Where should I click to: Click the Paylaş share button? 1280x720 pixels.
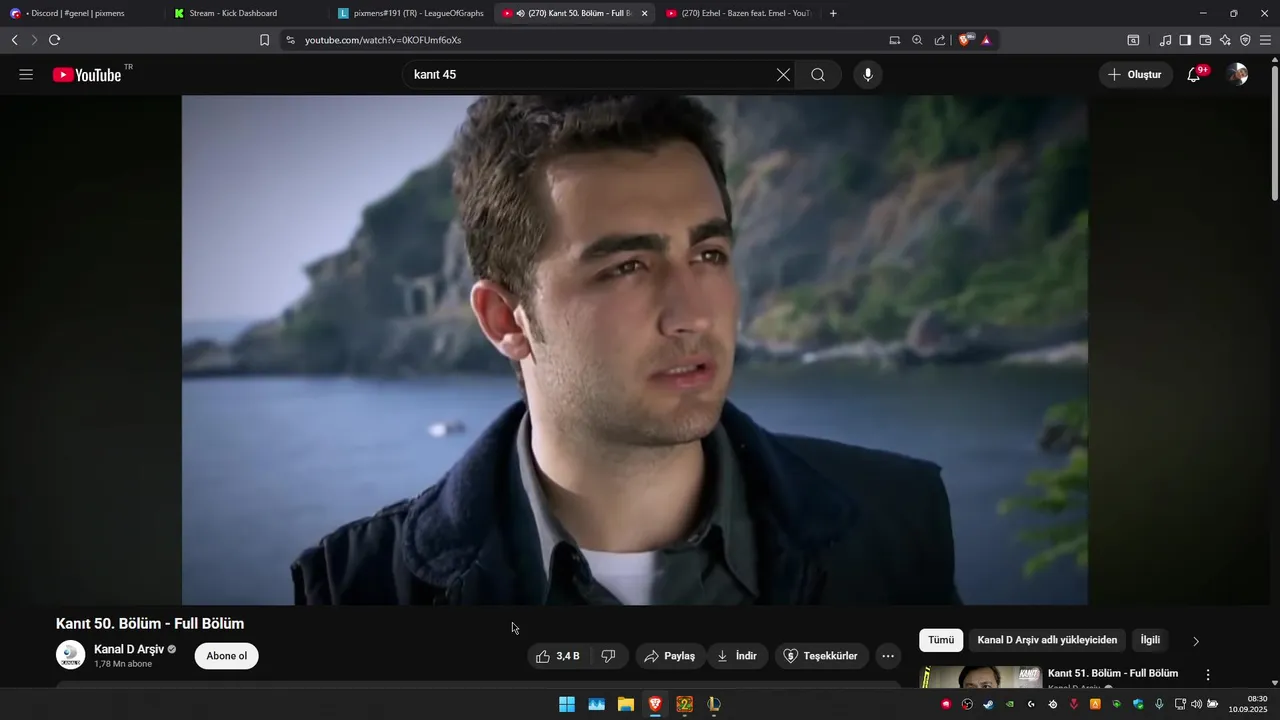[670, 656]
